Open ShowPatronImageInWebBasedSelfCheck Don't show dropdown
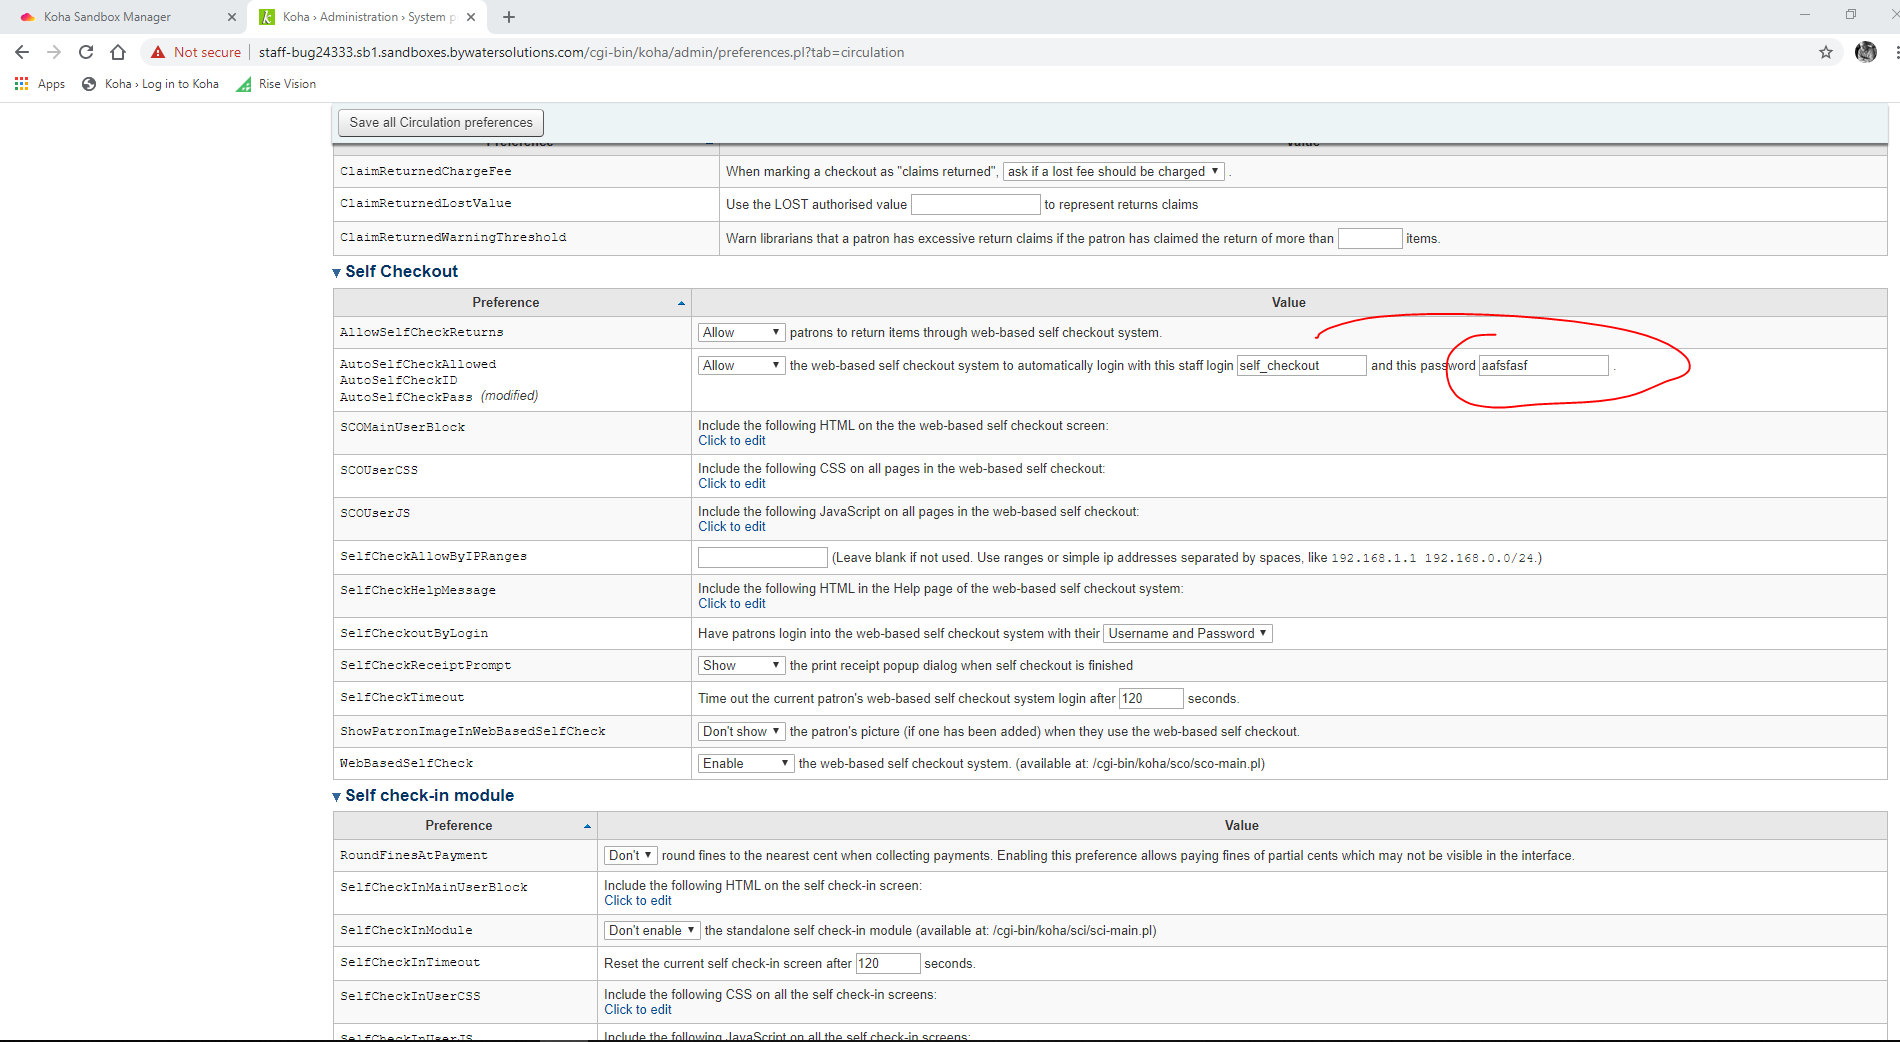 point(740,732)
